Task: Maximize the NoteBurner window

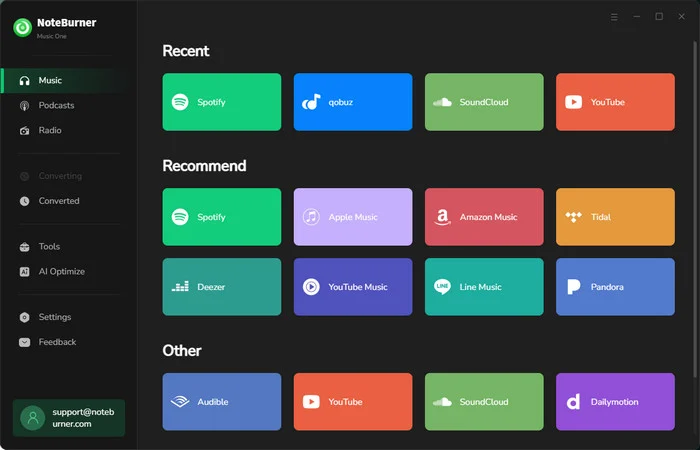Action: pos(659,17)
